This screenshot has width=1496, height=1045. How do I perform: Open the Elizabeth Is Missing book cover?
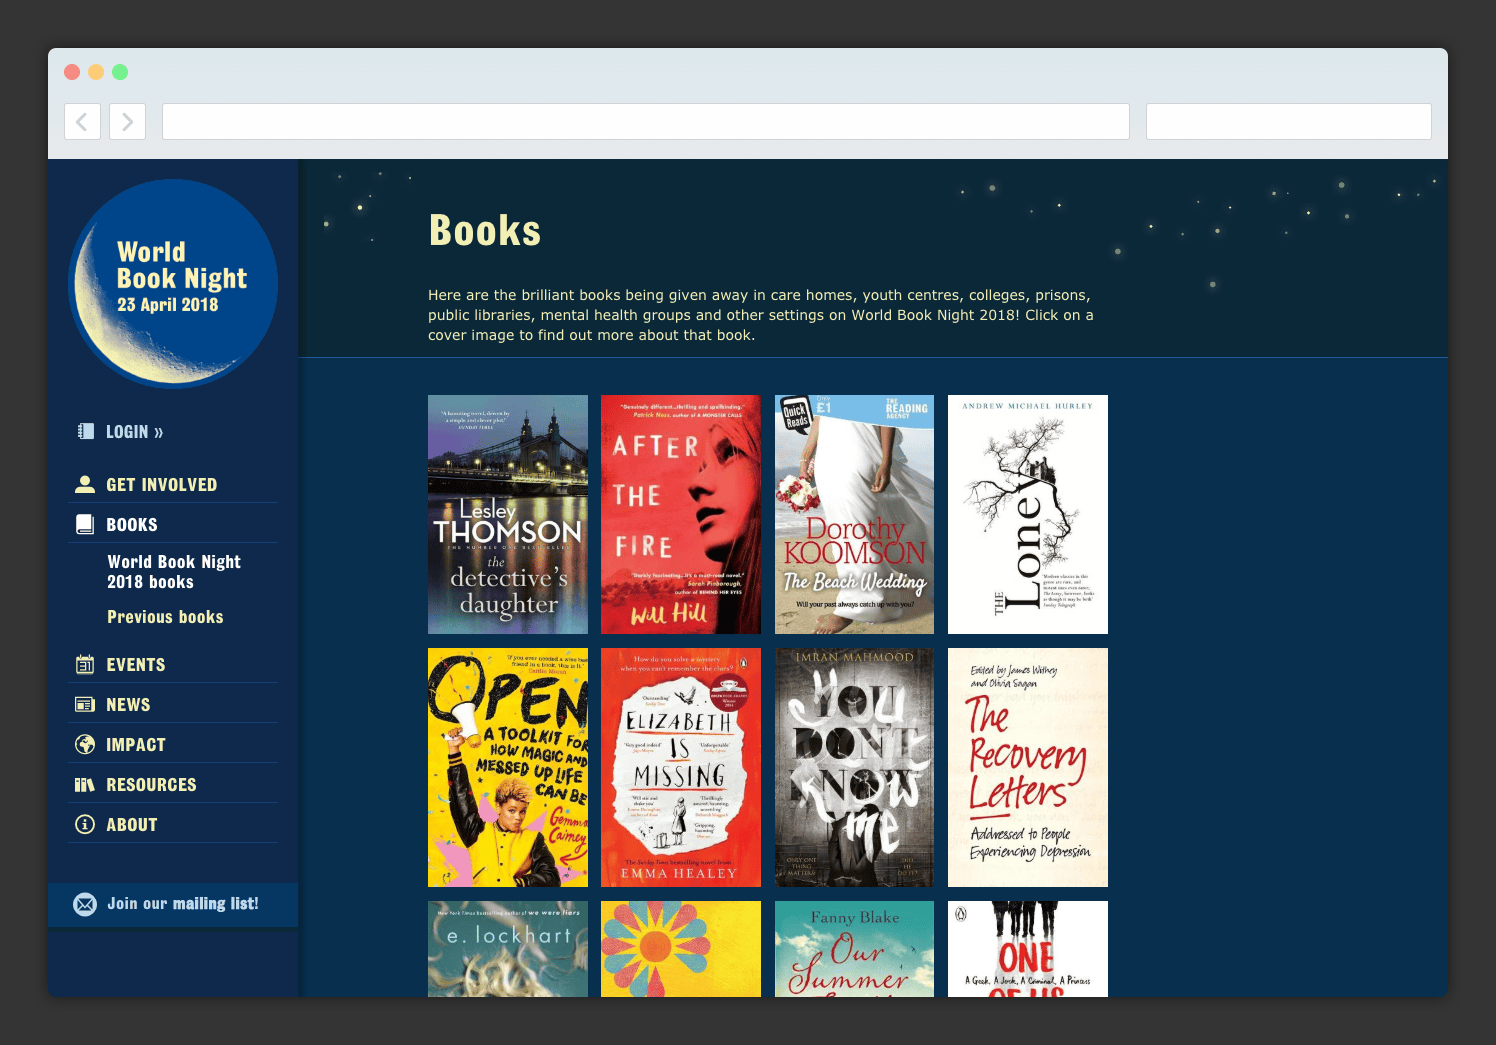click(x=681, y=767)
